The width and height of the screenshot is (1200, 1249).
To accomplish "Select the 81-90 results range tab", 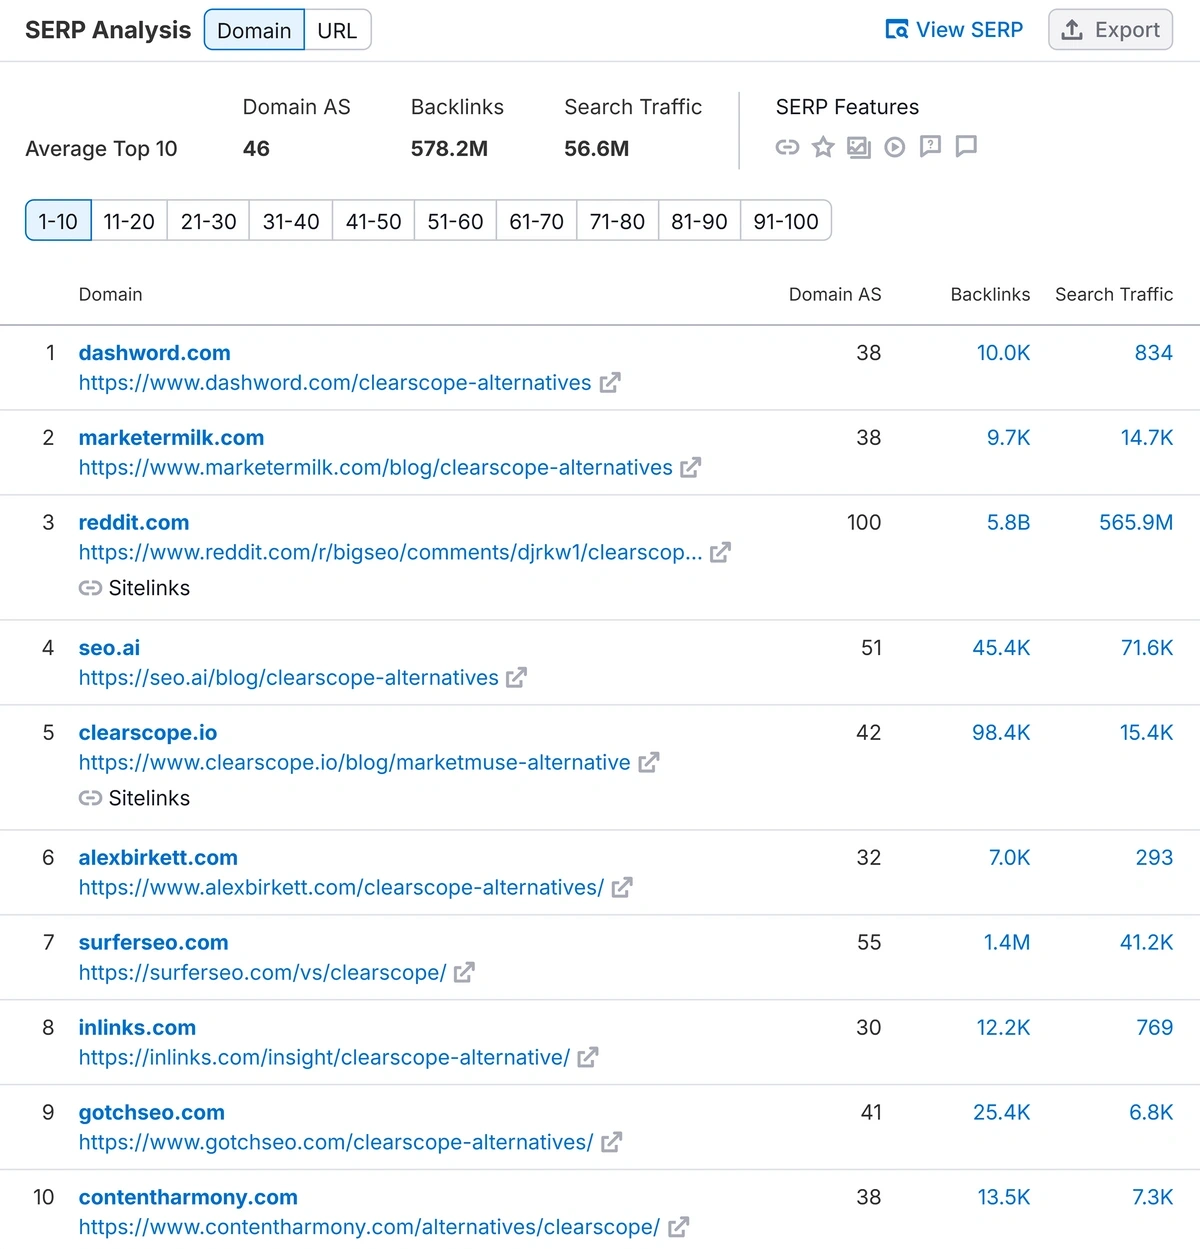I will [699, 221].
